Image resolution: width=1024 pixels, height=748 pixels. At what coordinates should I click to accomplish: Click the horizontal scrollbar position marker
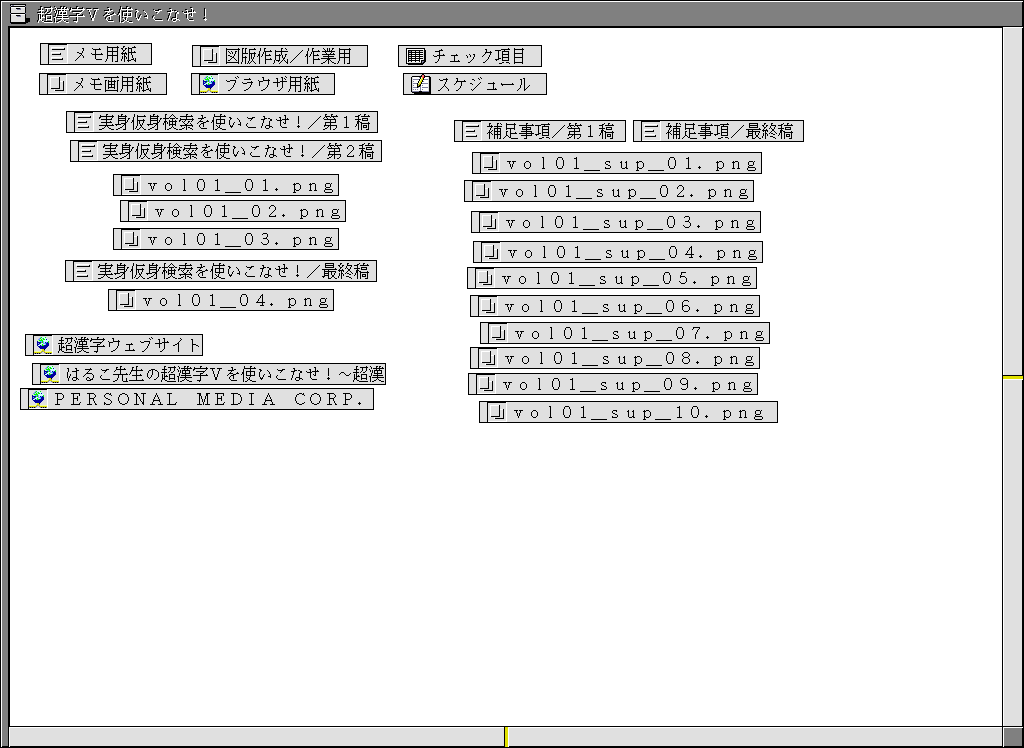pyautogui.click(x=506, y=737)
